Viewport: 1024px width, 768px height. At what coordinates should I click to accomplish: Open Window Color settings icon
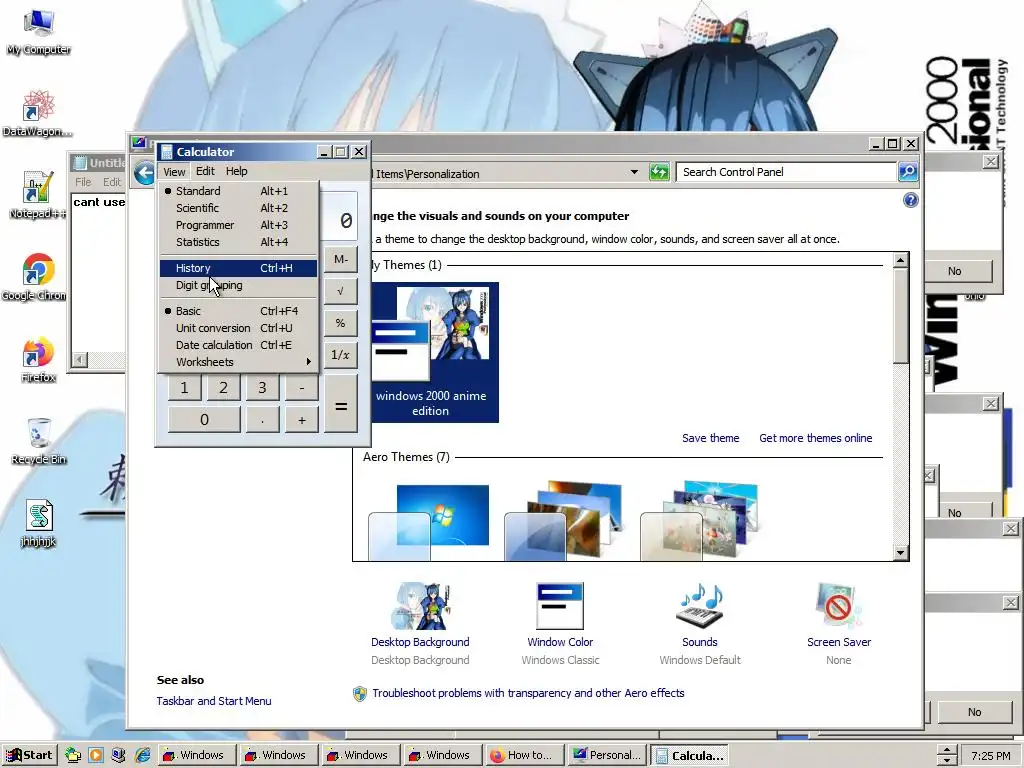[560, 606]
